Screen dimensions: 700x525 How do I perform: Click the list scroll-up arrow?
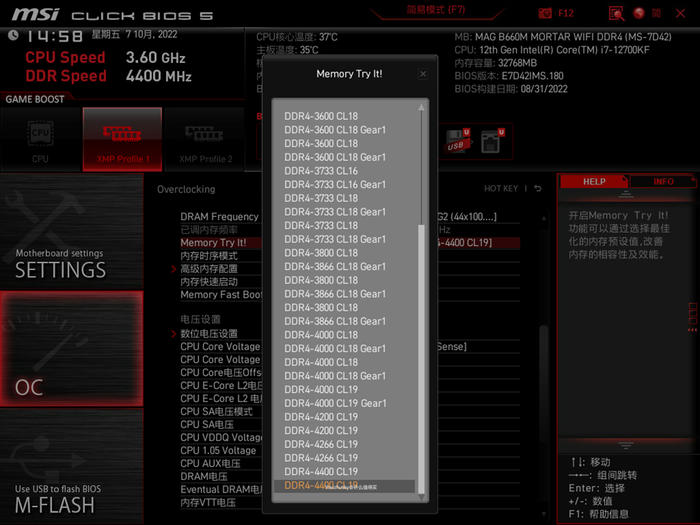(421, 108)
